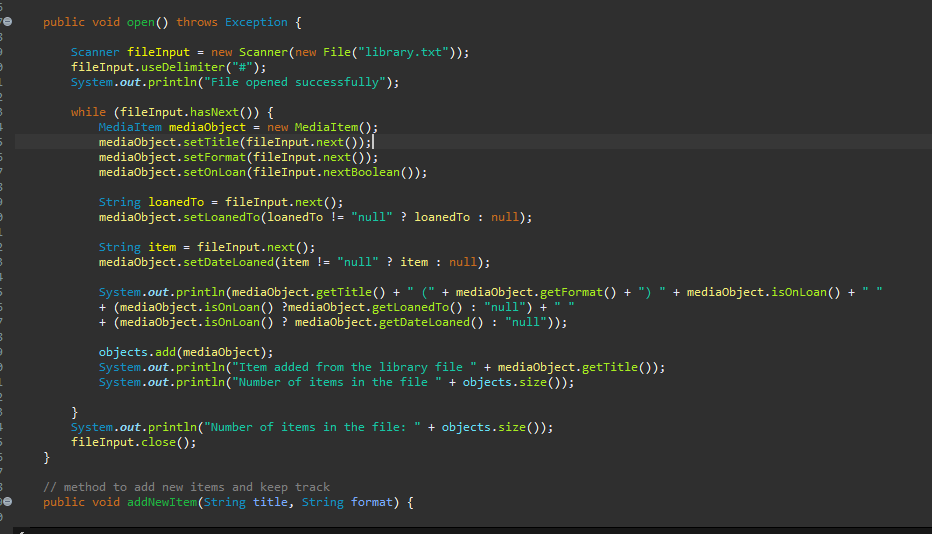Click the 'useDelimiter' method call
Image resolution: width=932 pixels, height=534 pixels.
click(x=182, y=67)
